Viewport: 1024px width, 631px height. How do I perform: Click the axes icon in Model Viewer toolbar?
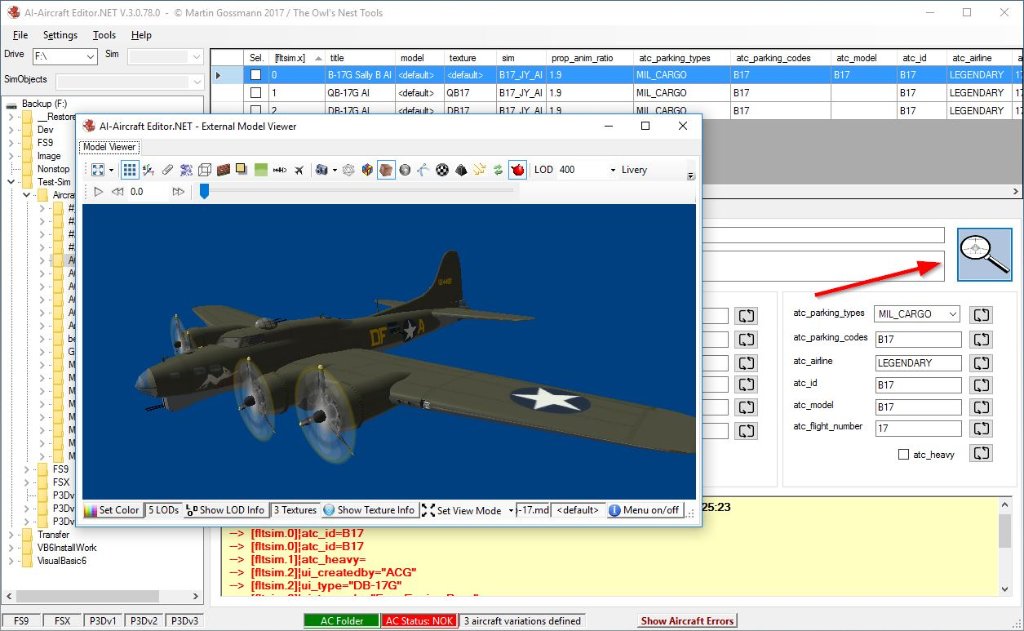148,170
